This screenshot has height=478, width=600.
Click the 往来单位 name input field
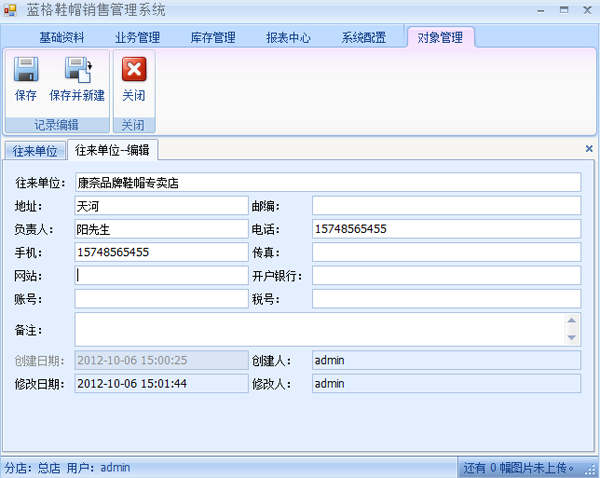[x=327, y=183]
